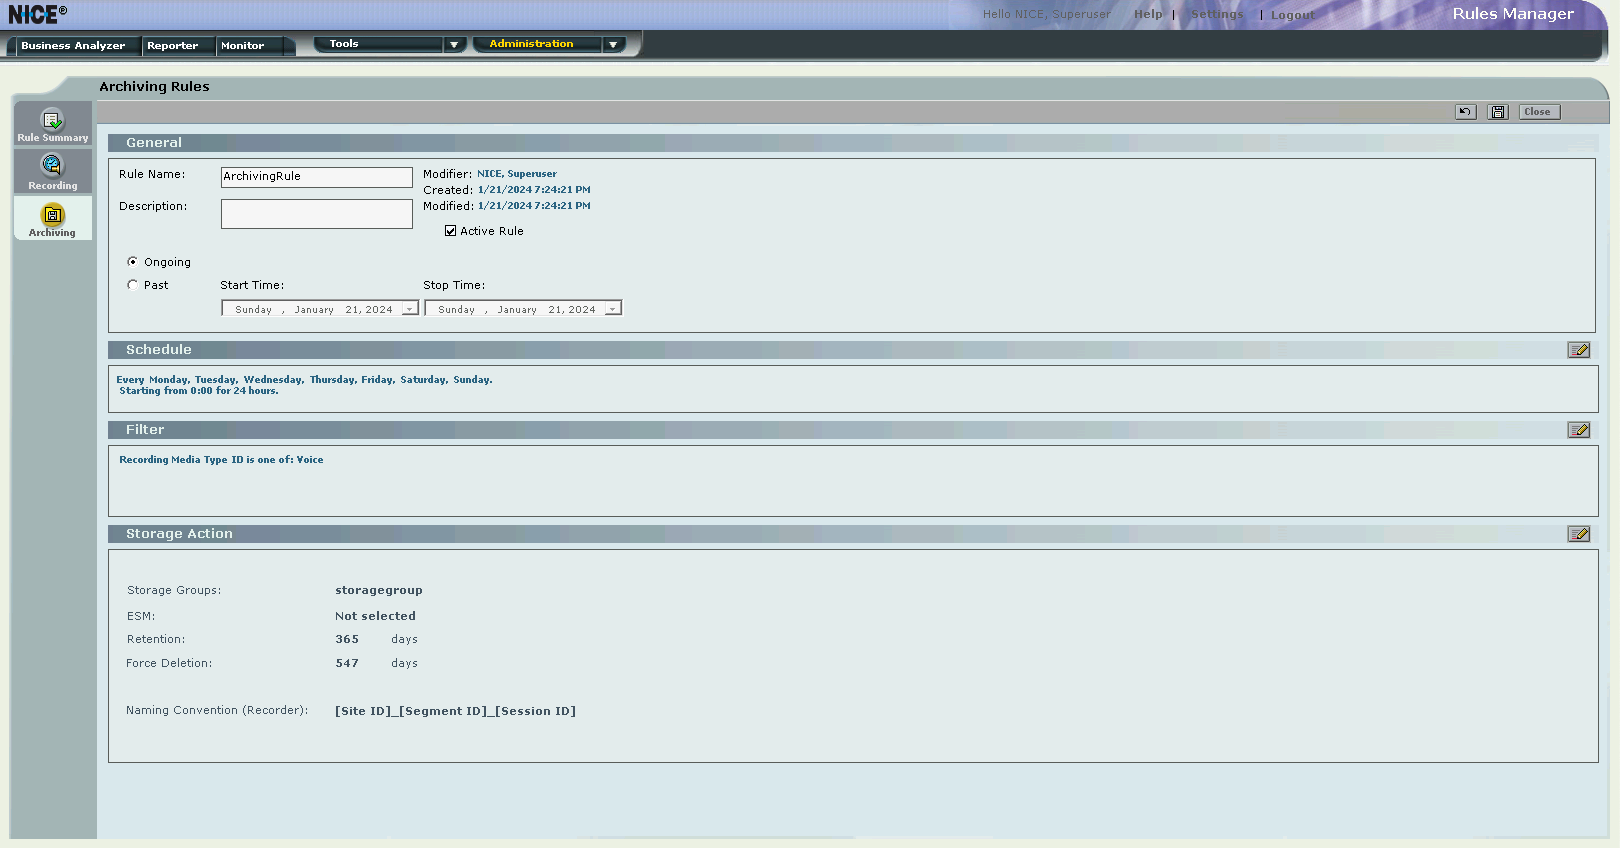This screenshot has height=848, width=1620.
Task: Edit the Schedule section pencil icon
Action: pyautogui.click(x=1578, y=350)
